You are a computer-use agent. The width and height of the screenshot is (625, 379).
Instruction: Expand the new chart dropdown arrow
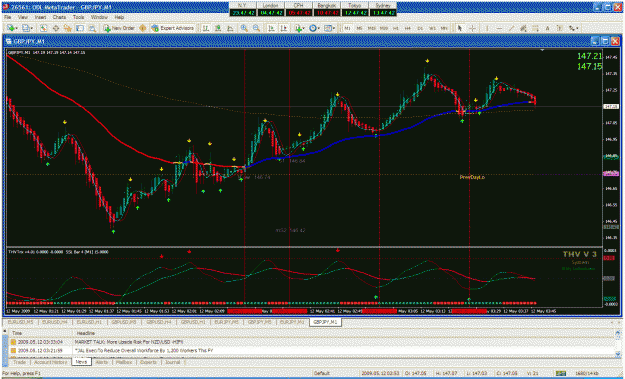17,28
